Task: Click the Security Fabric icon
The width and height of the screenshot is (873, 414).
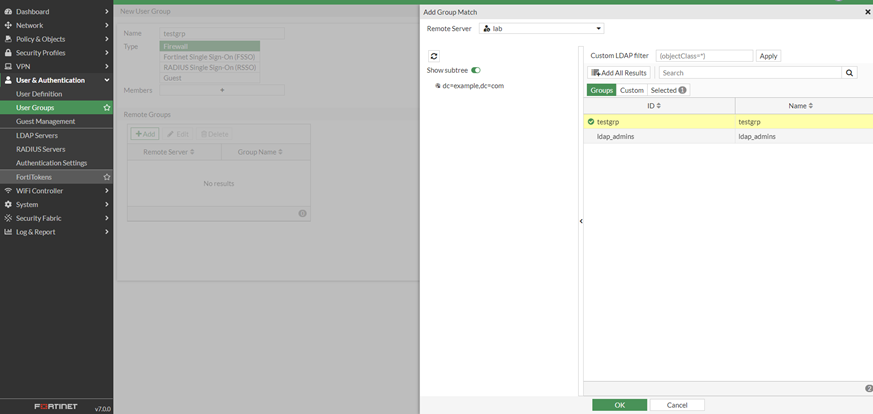Action: click(8, 218)
